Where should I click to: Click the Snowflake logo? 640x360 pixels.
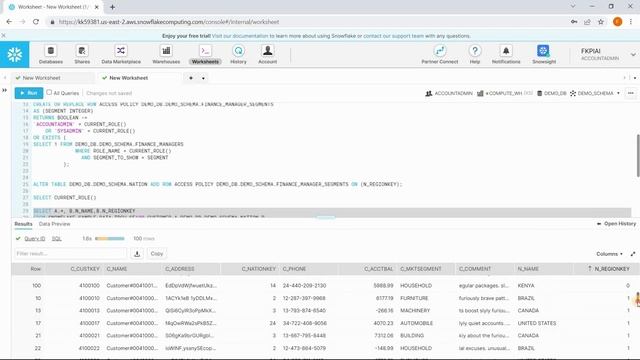tap(15, 54)
